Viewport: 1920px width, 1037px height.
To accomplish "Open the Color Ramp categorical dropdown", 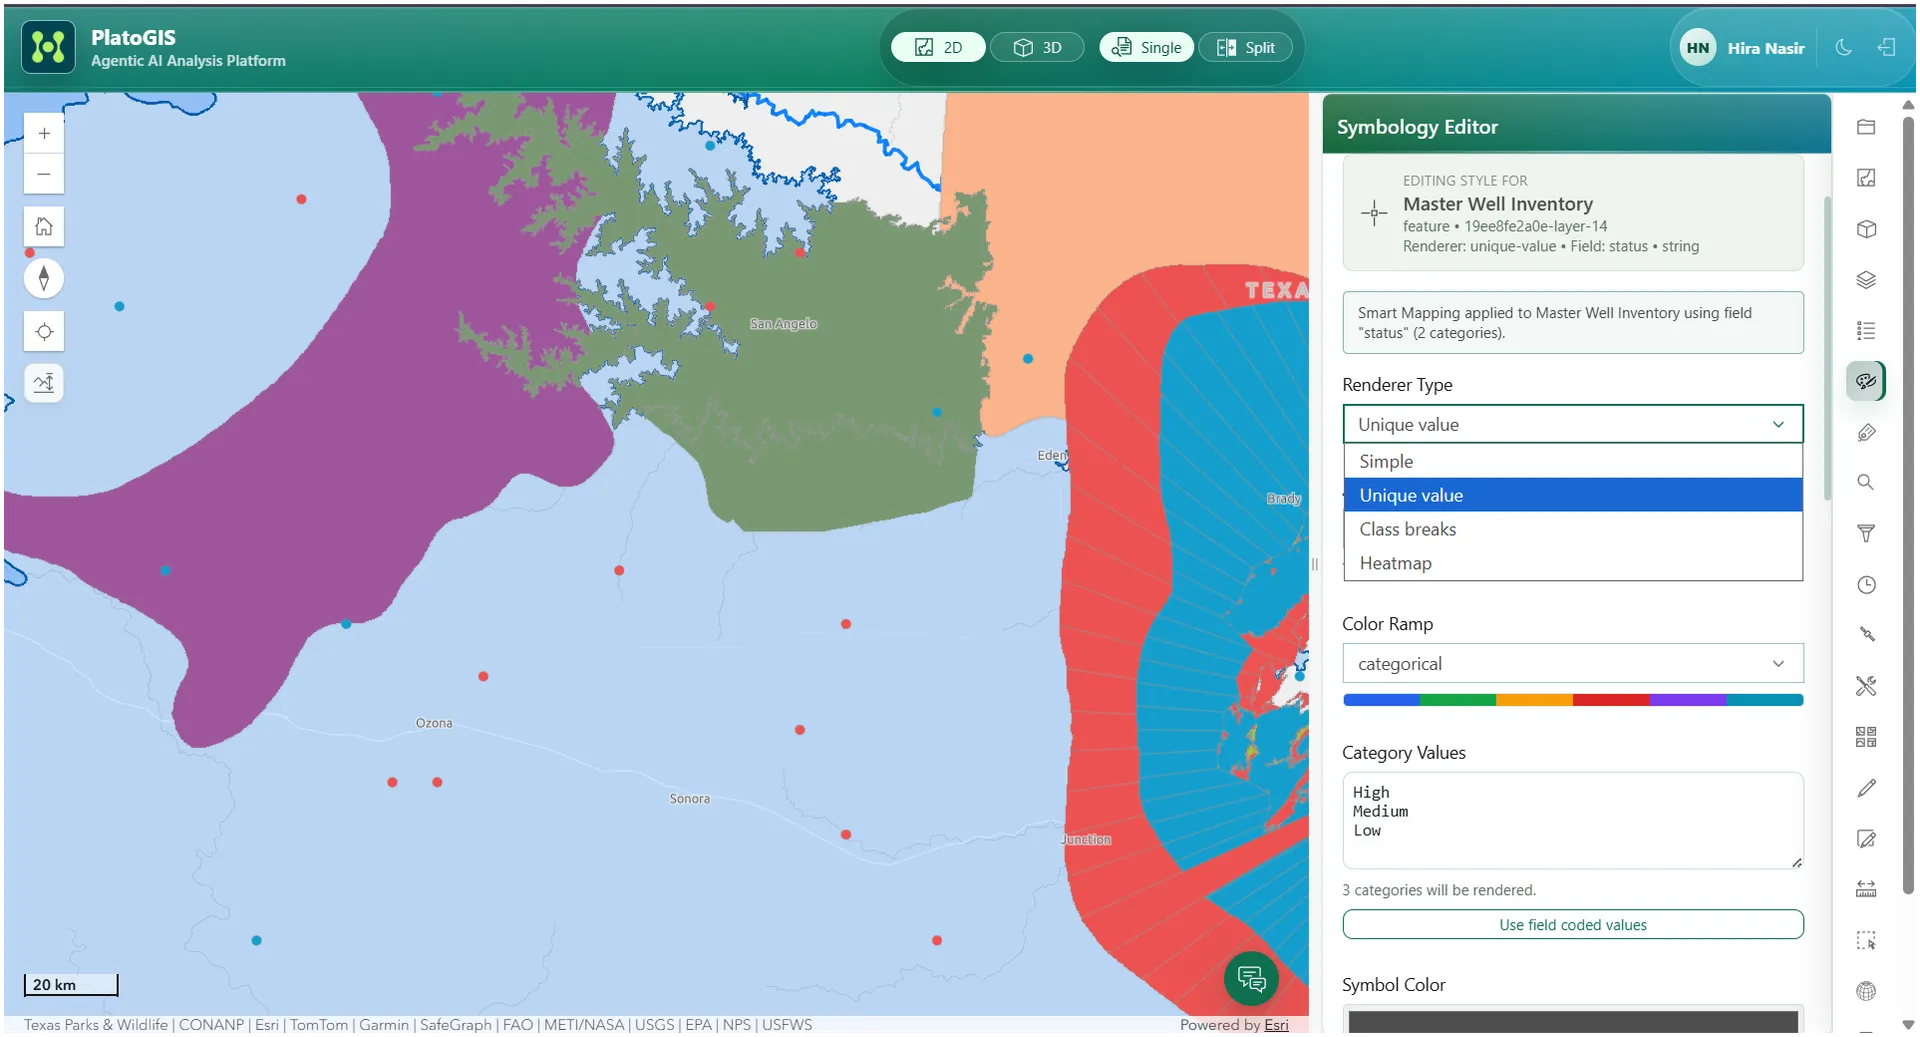I will point(1572,663).
